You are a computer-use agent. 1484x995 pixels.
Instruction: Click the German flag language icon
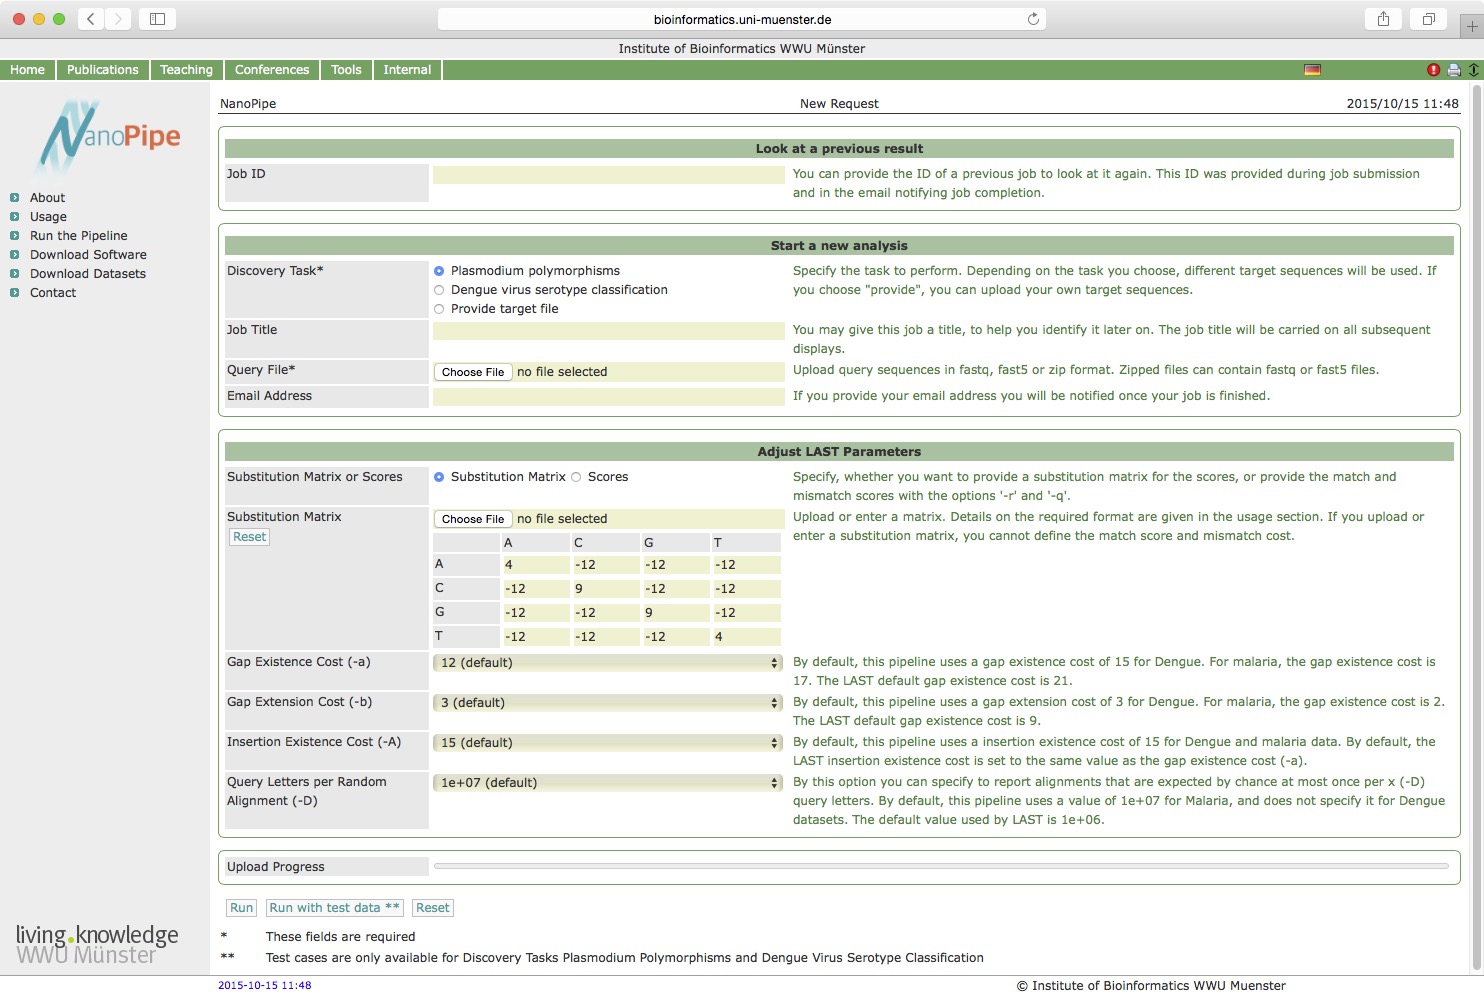pos(1312,70)
